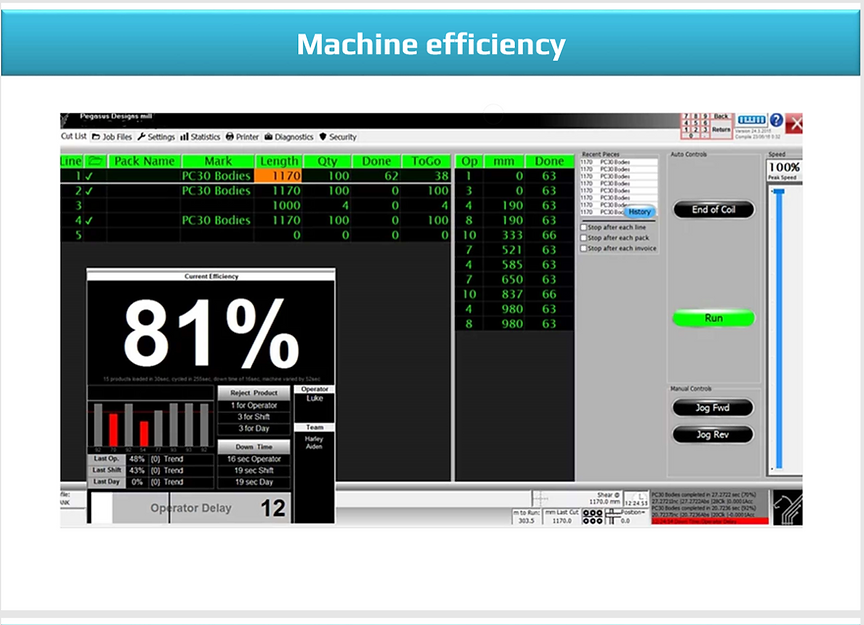
Task: Click the folder icon in table header
Action: click(x=96, y=161)
